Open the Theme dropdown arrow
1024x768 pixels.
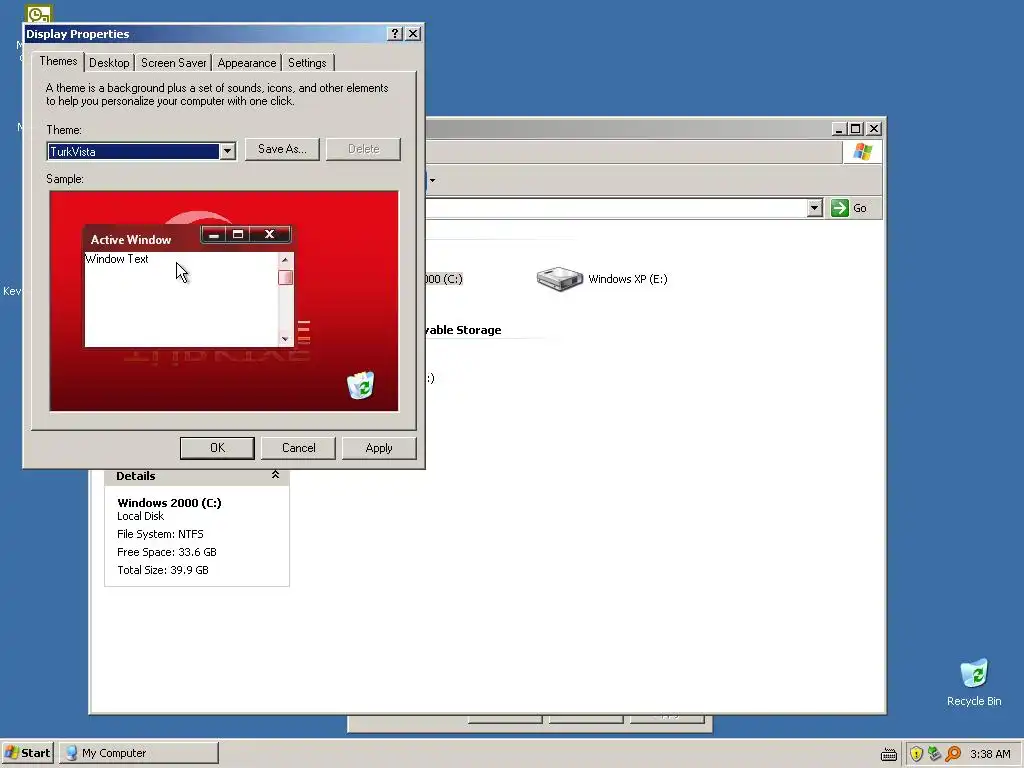click(227, 152)
